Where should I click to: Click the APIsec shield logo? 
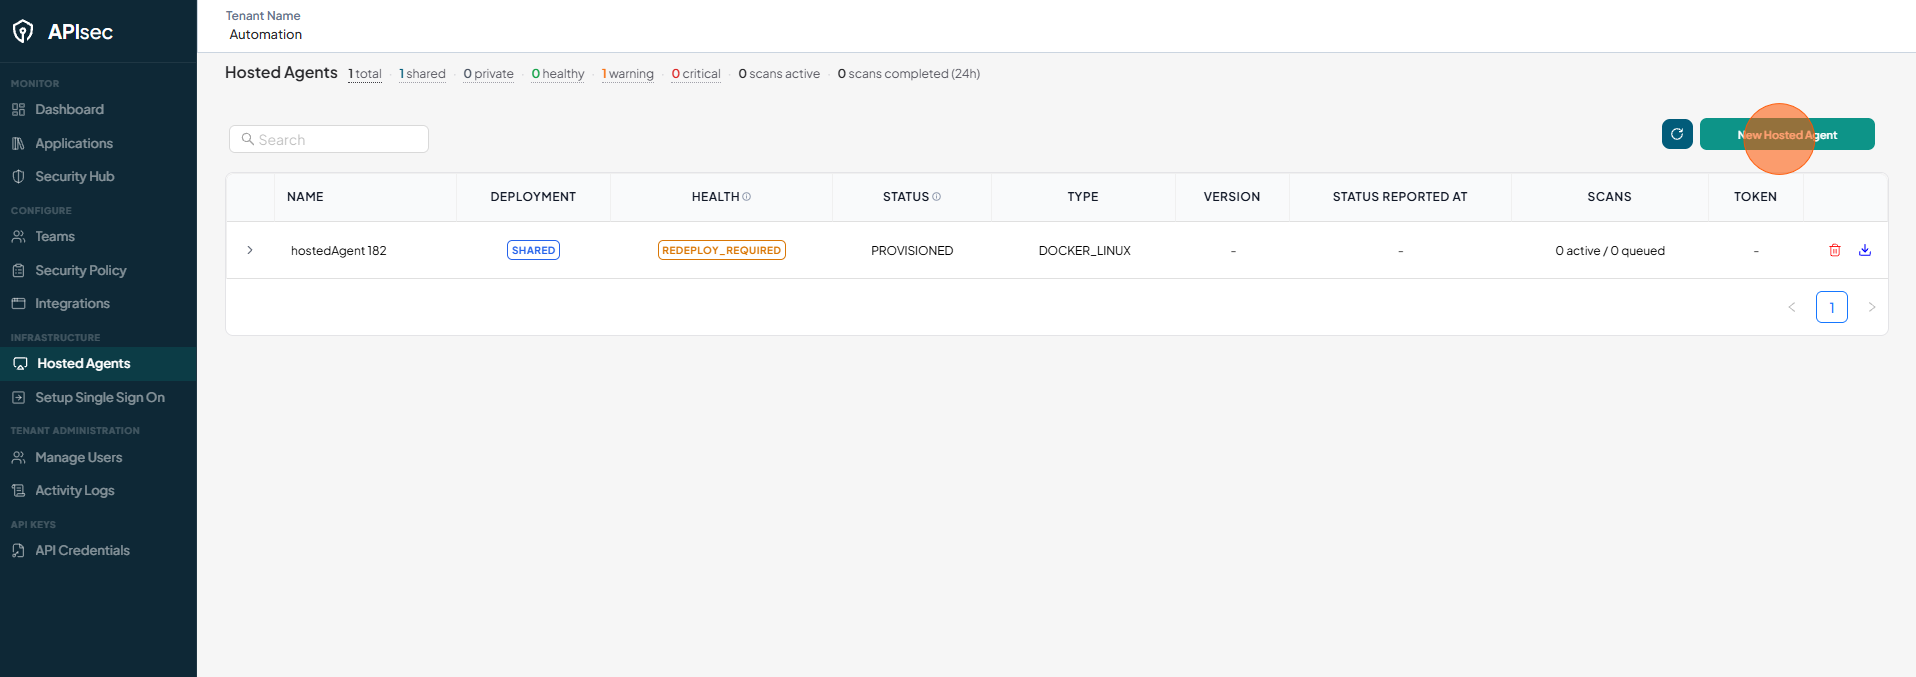[23, 32]
